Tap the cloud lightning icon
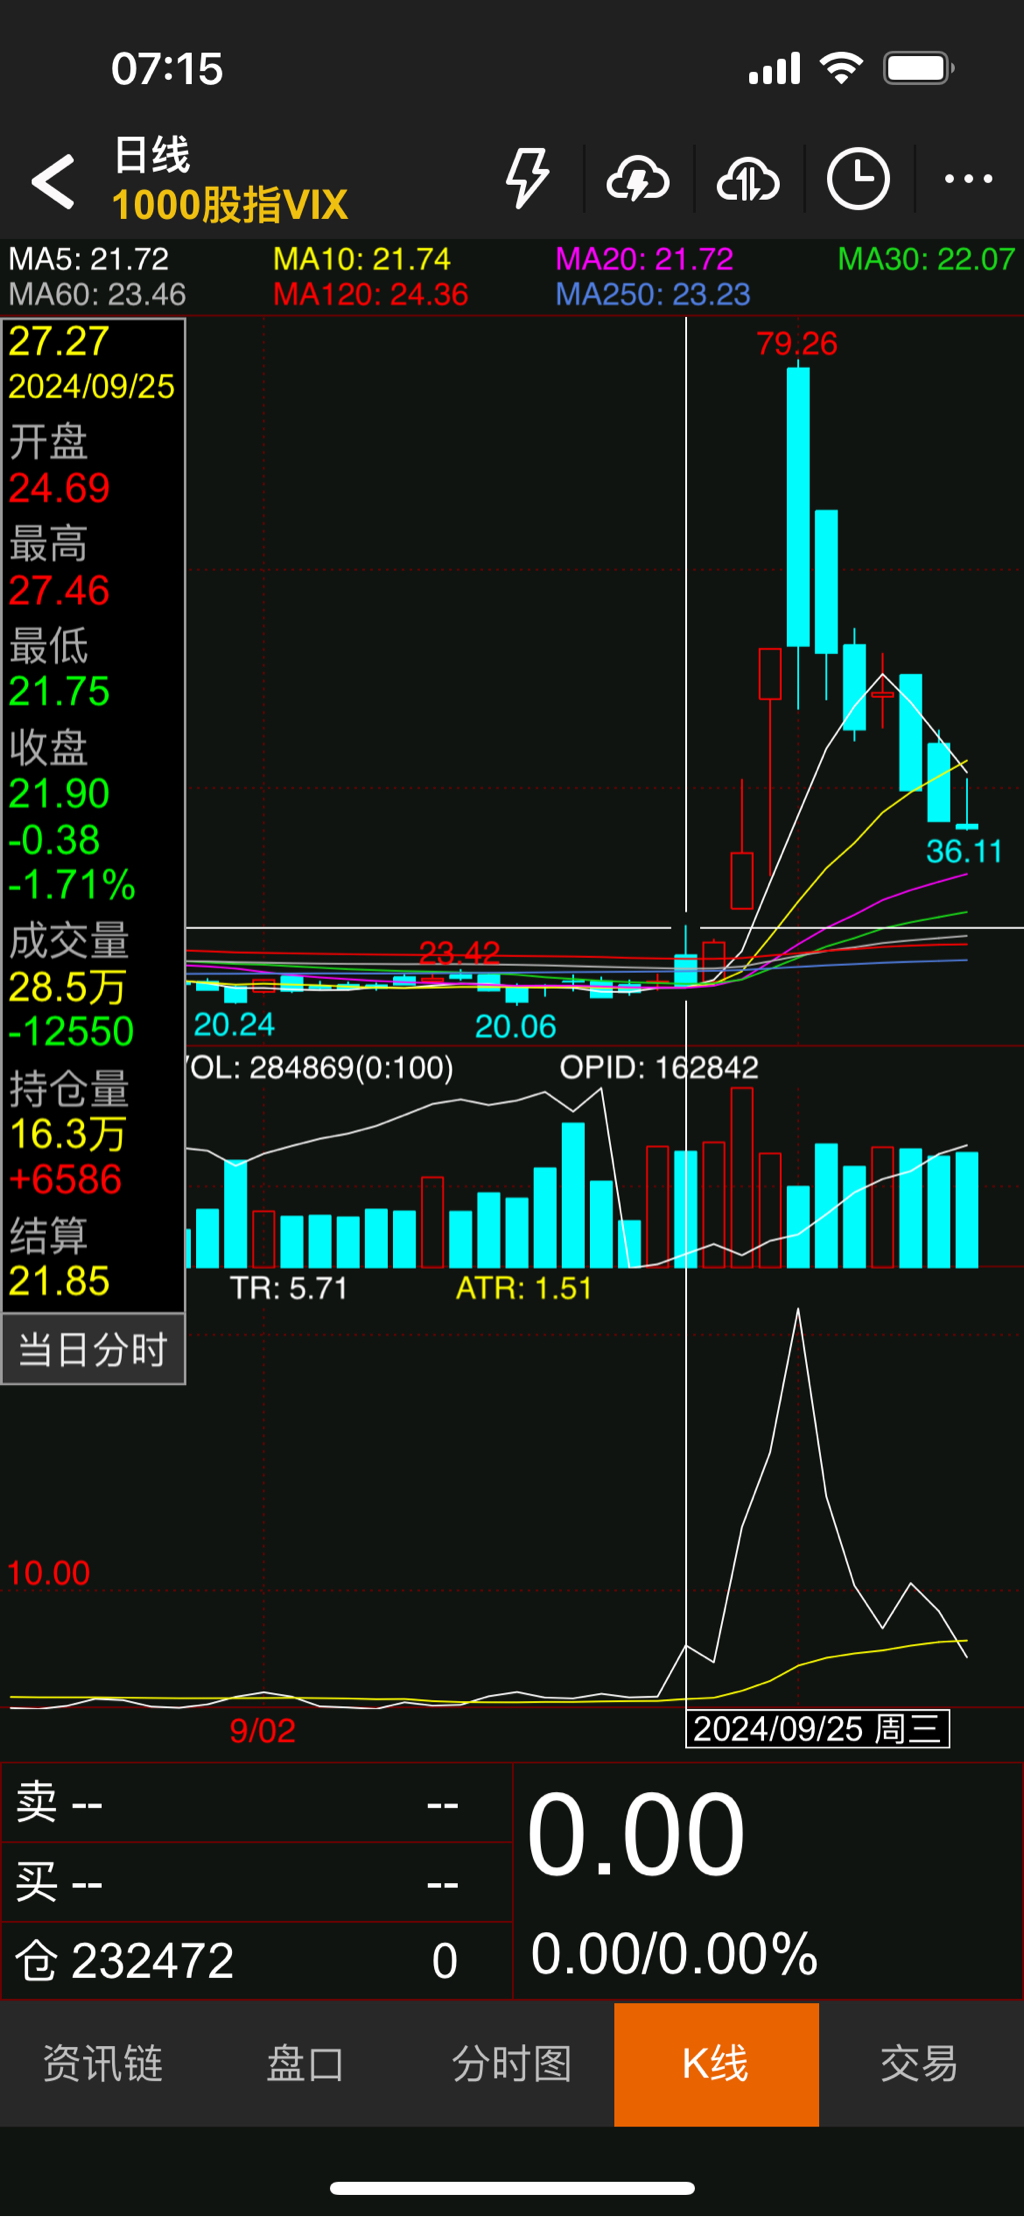 click(x=638, y=180)
